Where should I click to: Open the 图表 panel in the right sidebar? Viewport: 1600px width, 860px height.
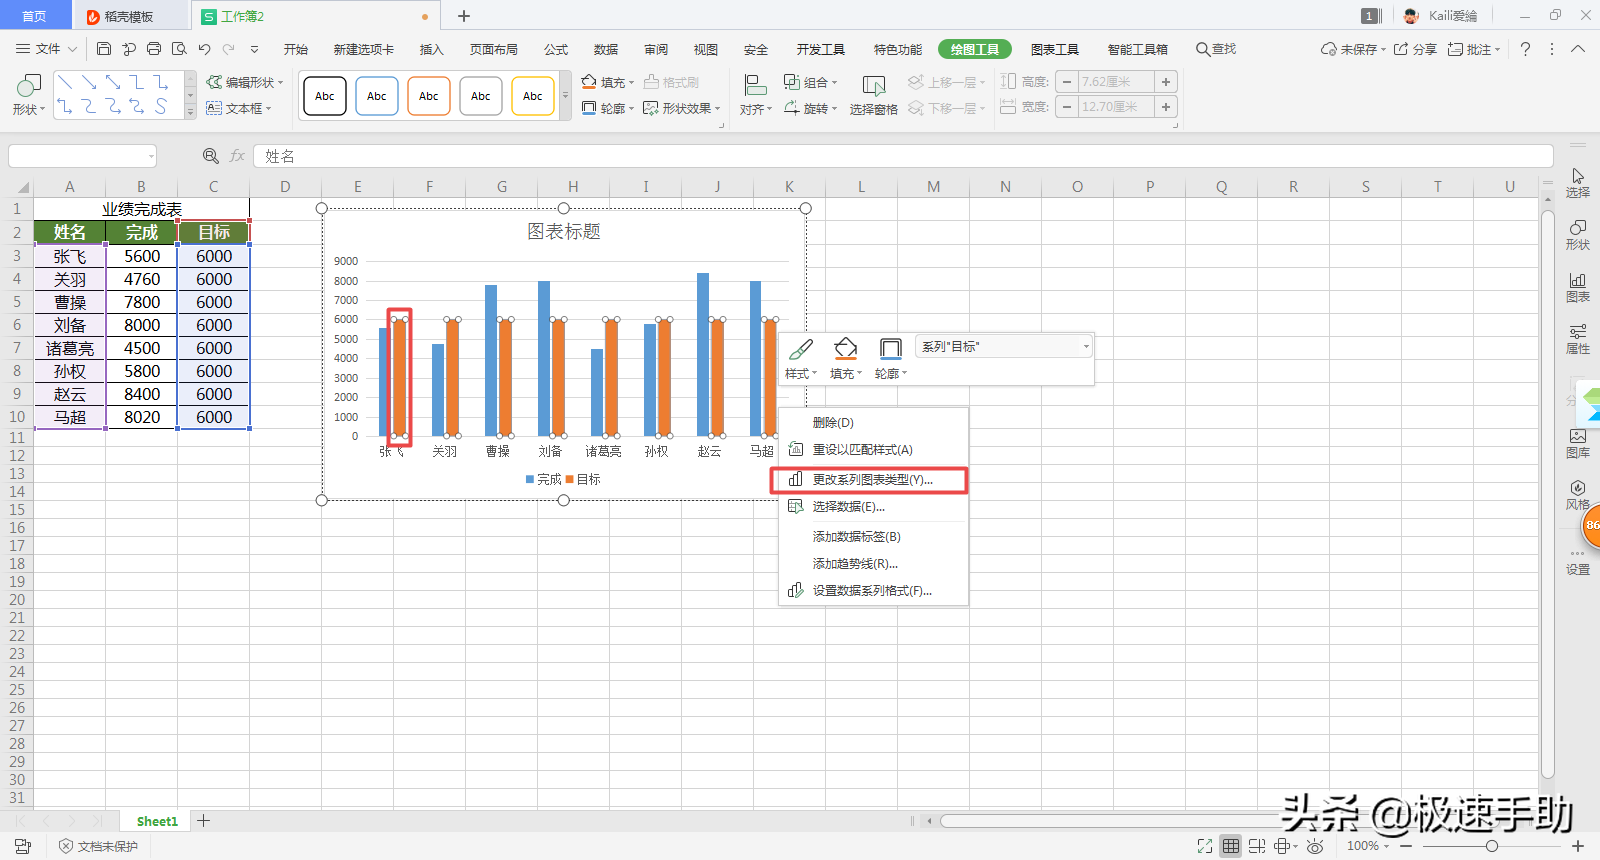(x=1578, y=287)
